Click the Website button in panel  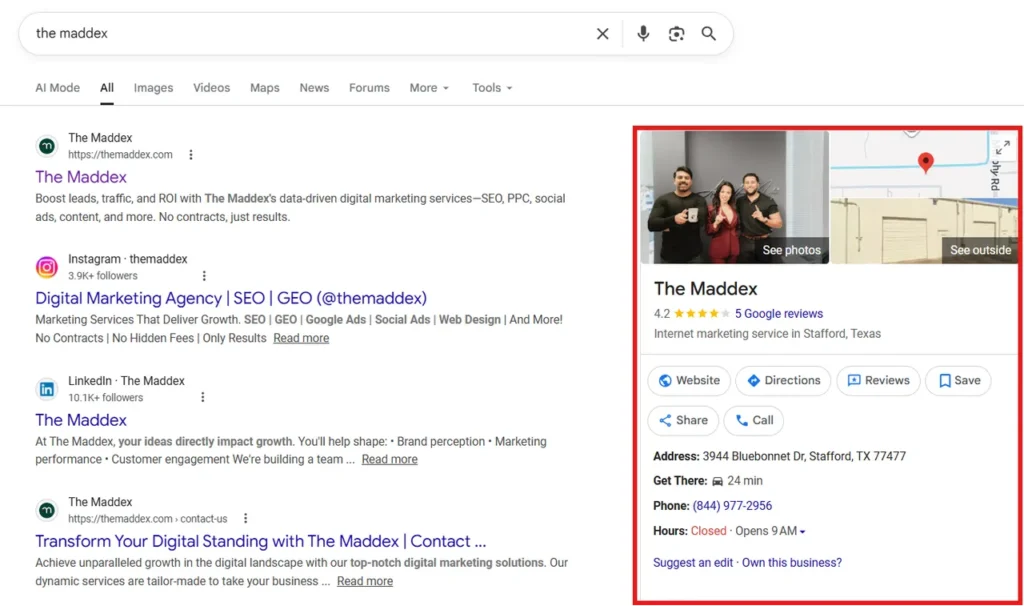pos(689,381)
